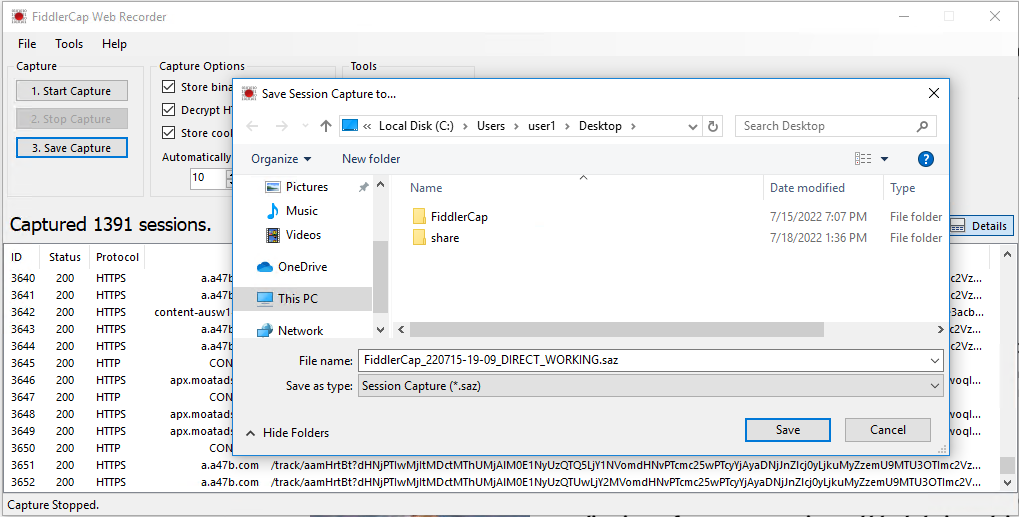The width and height of the screenshot is (1019, 517).
Task: Open the Help menu
Action: [x=114, y=44]
